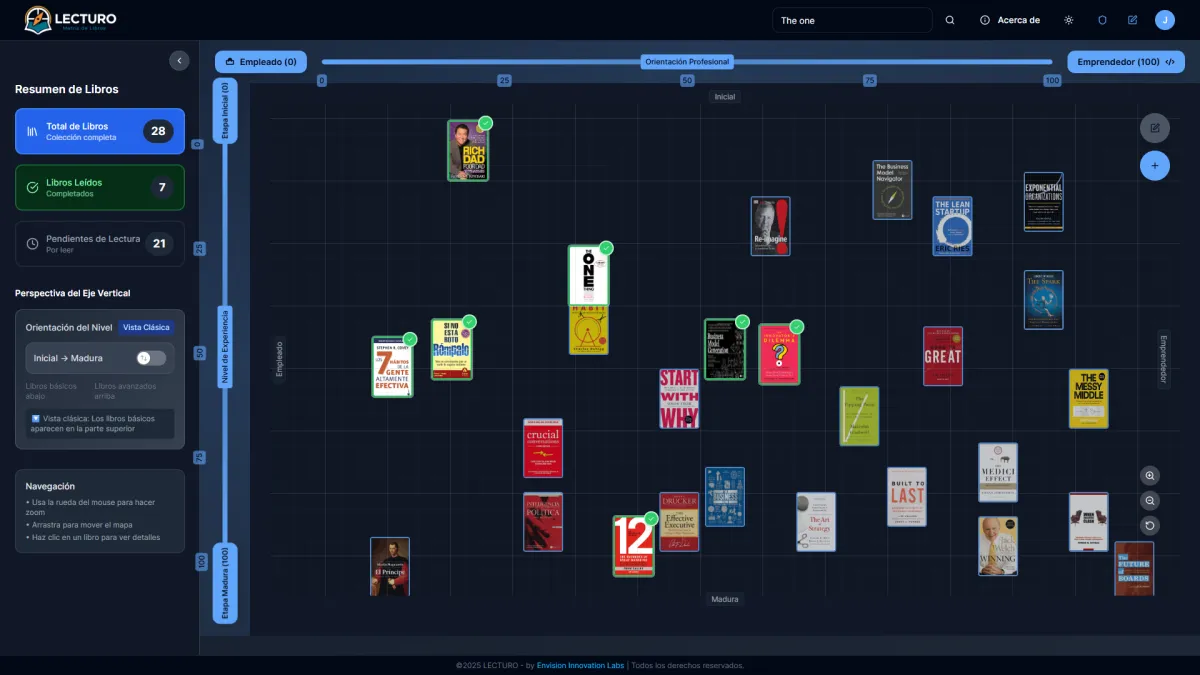Click the Vista clásica description note

[x=100, y=423]
